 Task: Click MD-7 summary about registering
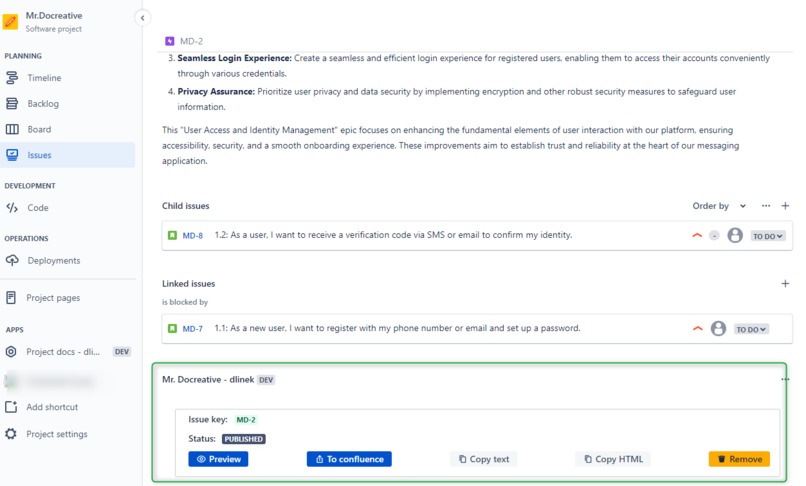tap(397, 328)
